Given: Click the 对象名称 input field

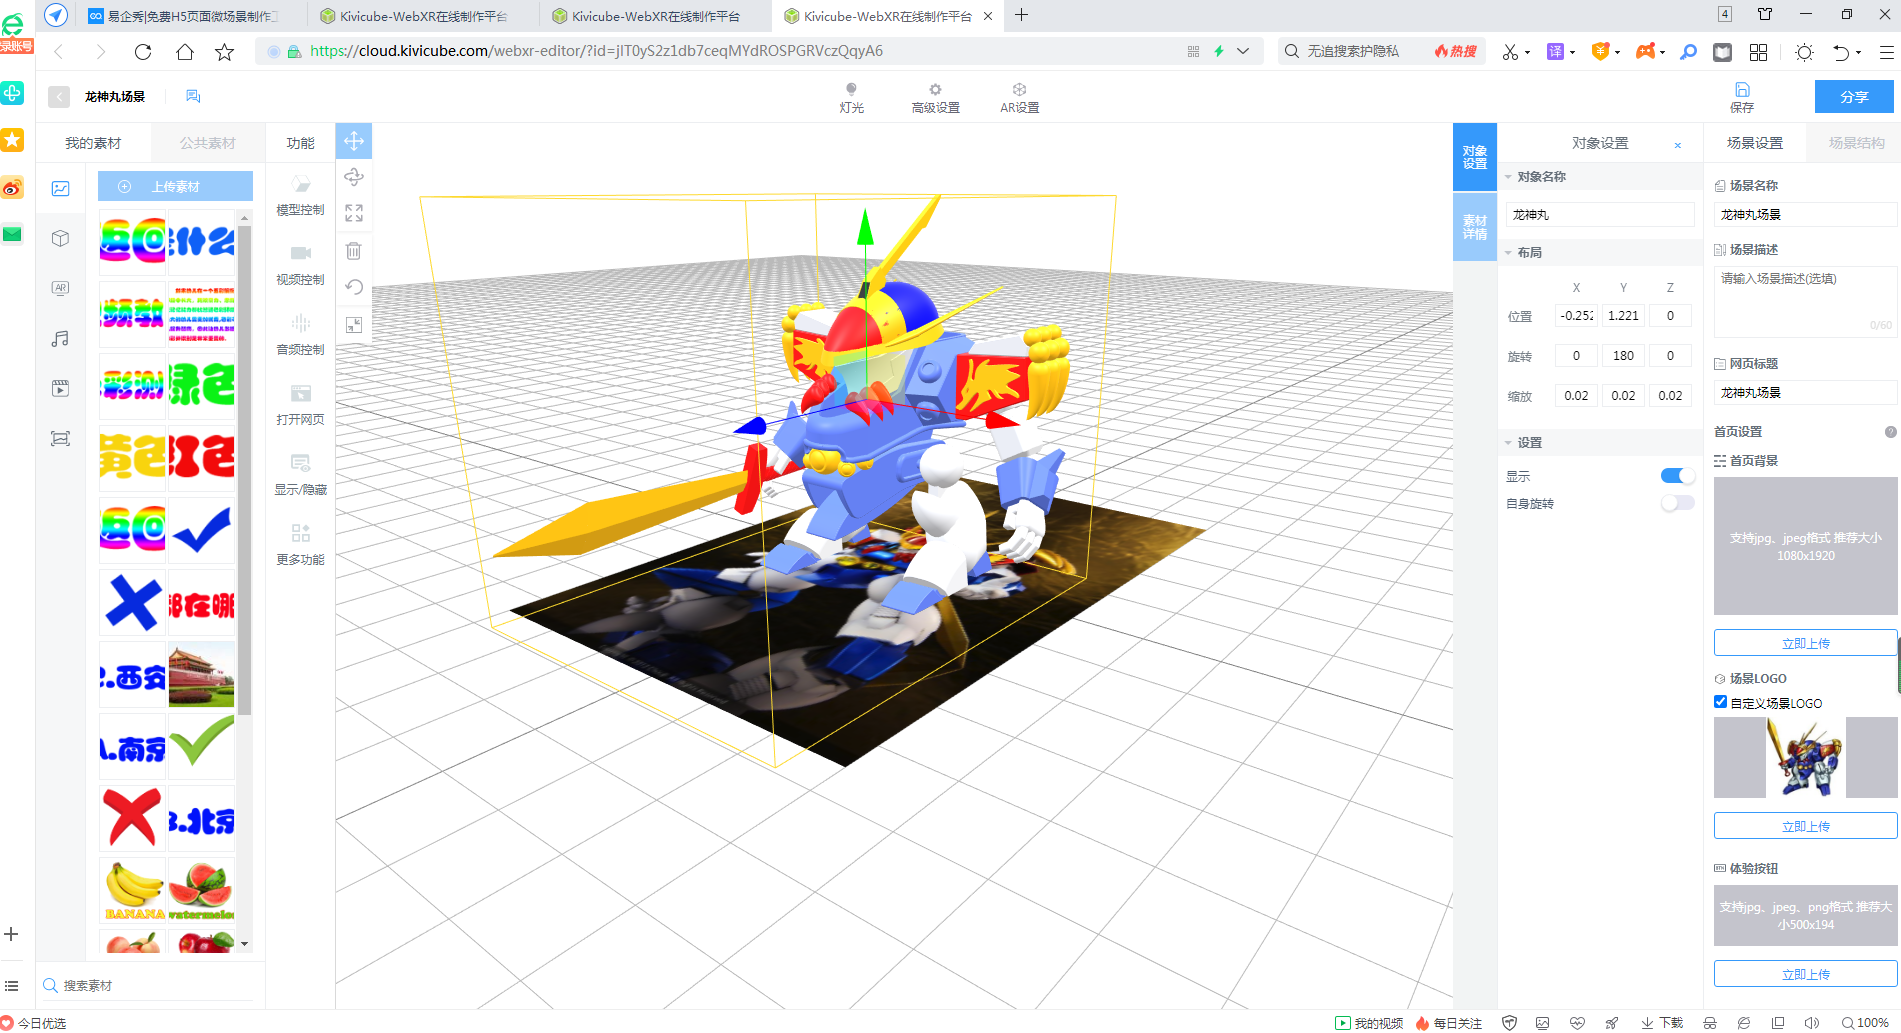Looking at the screenshot, I should [1600, 214].
